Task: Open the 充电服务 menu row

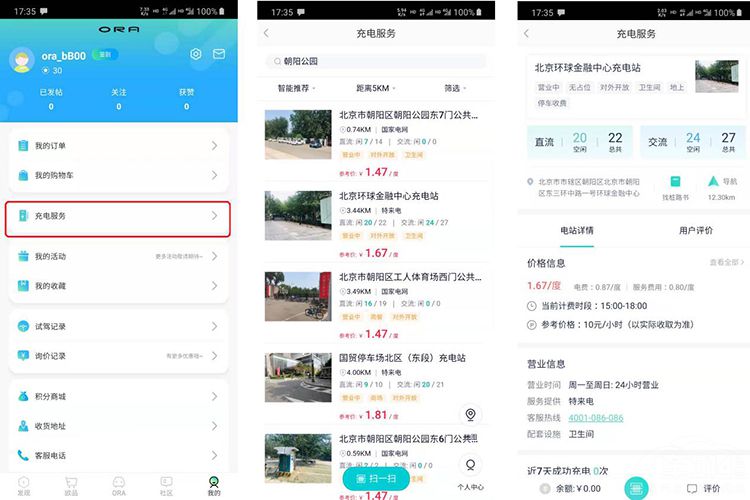Action: click(x=118, y=216)
